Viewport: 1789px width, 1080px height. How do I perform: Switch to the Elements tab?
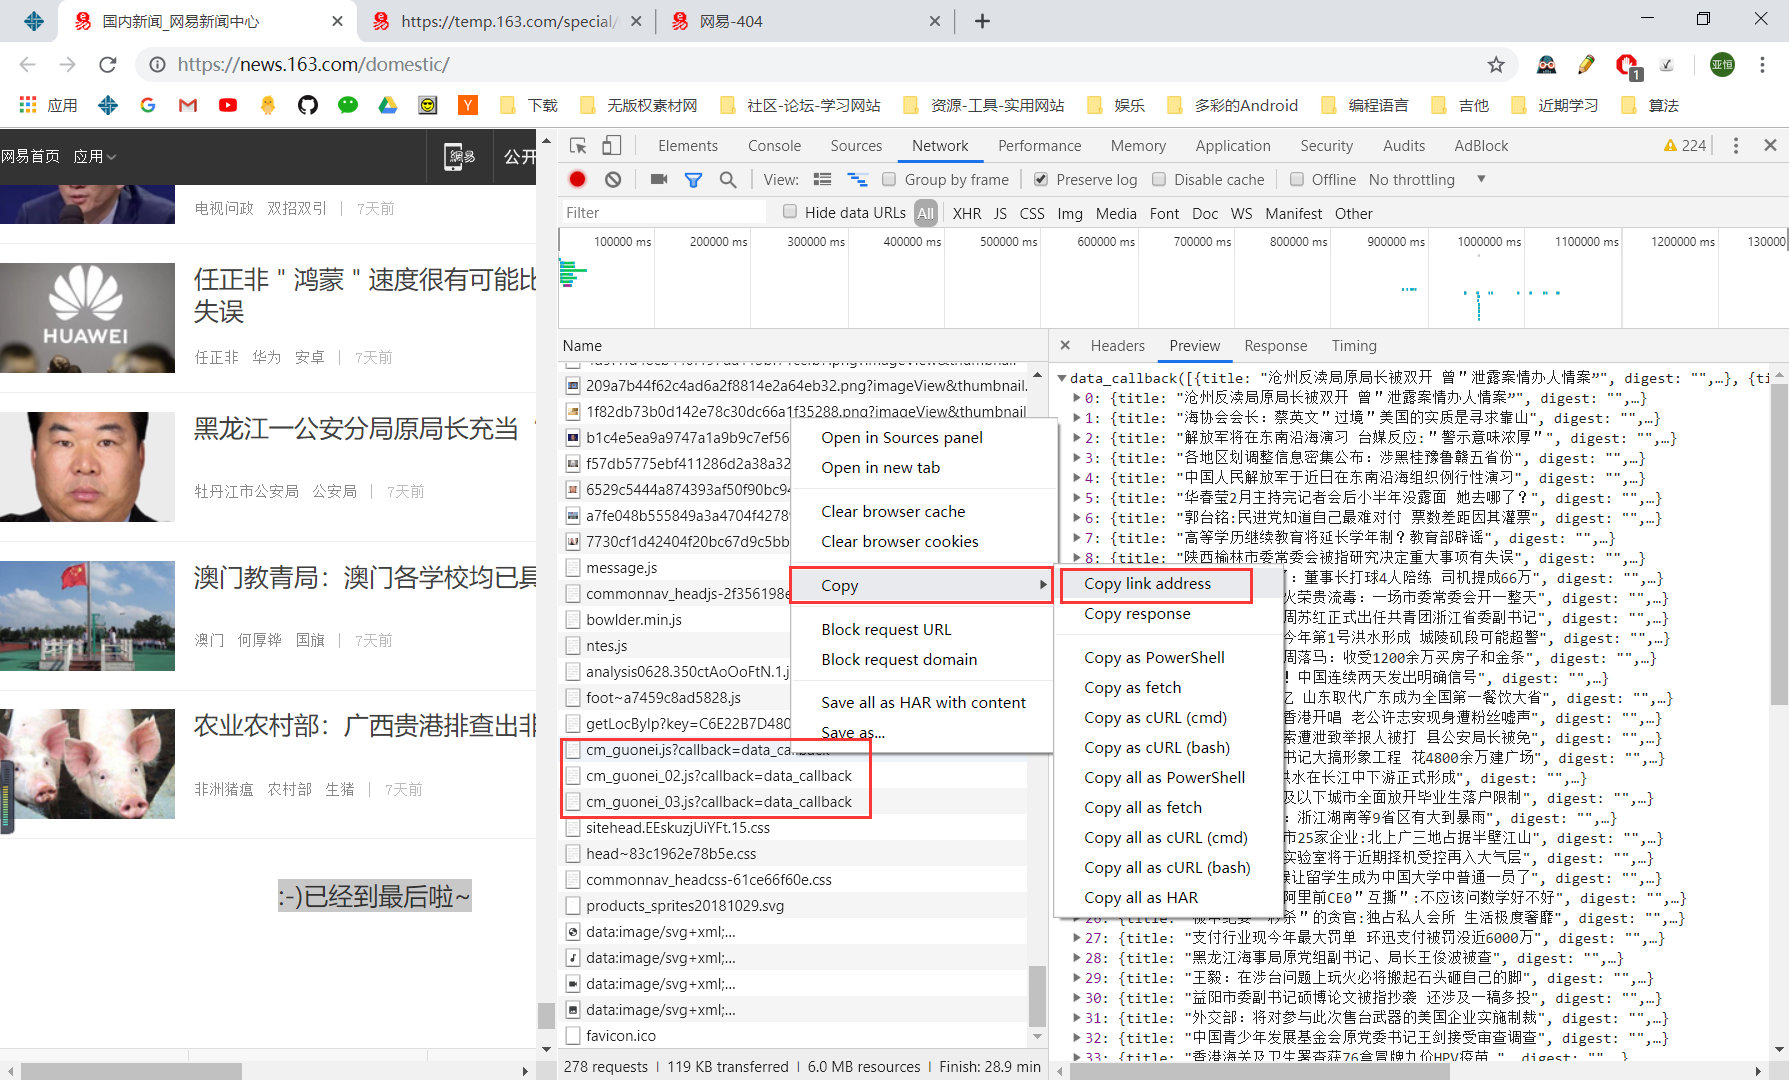tap(688, 145)
